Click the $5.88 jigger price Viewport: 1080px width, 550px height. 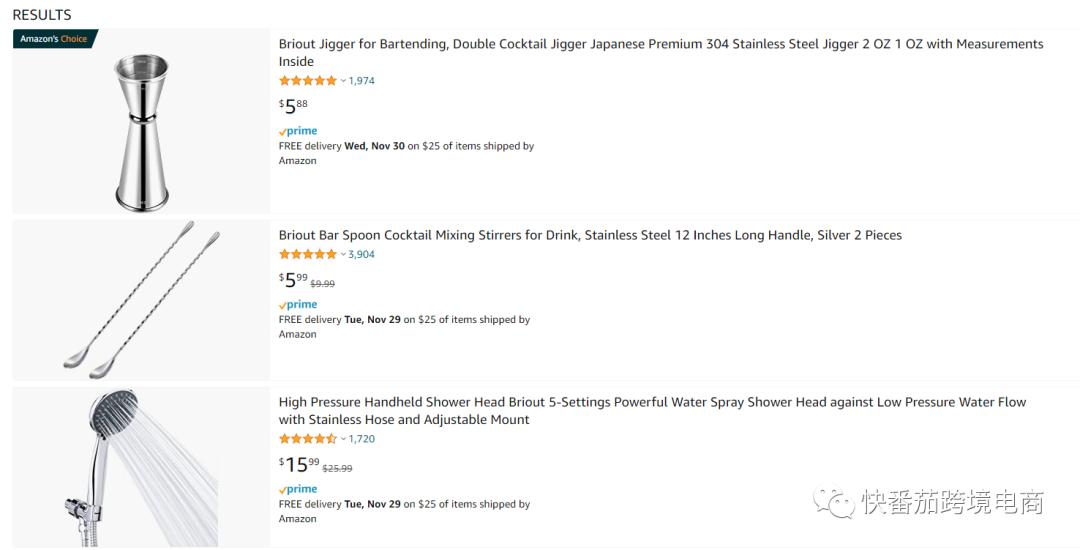(293, 106)
